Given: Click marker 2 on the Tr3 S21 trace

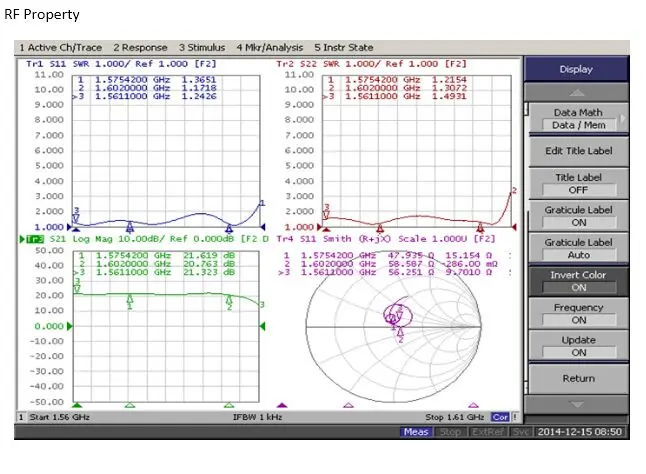Looking at the screenshot, I should coord(229,303).
